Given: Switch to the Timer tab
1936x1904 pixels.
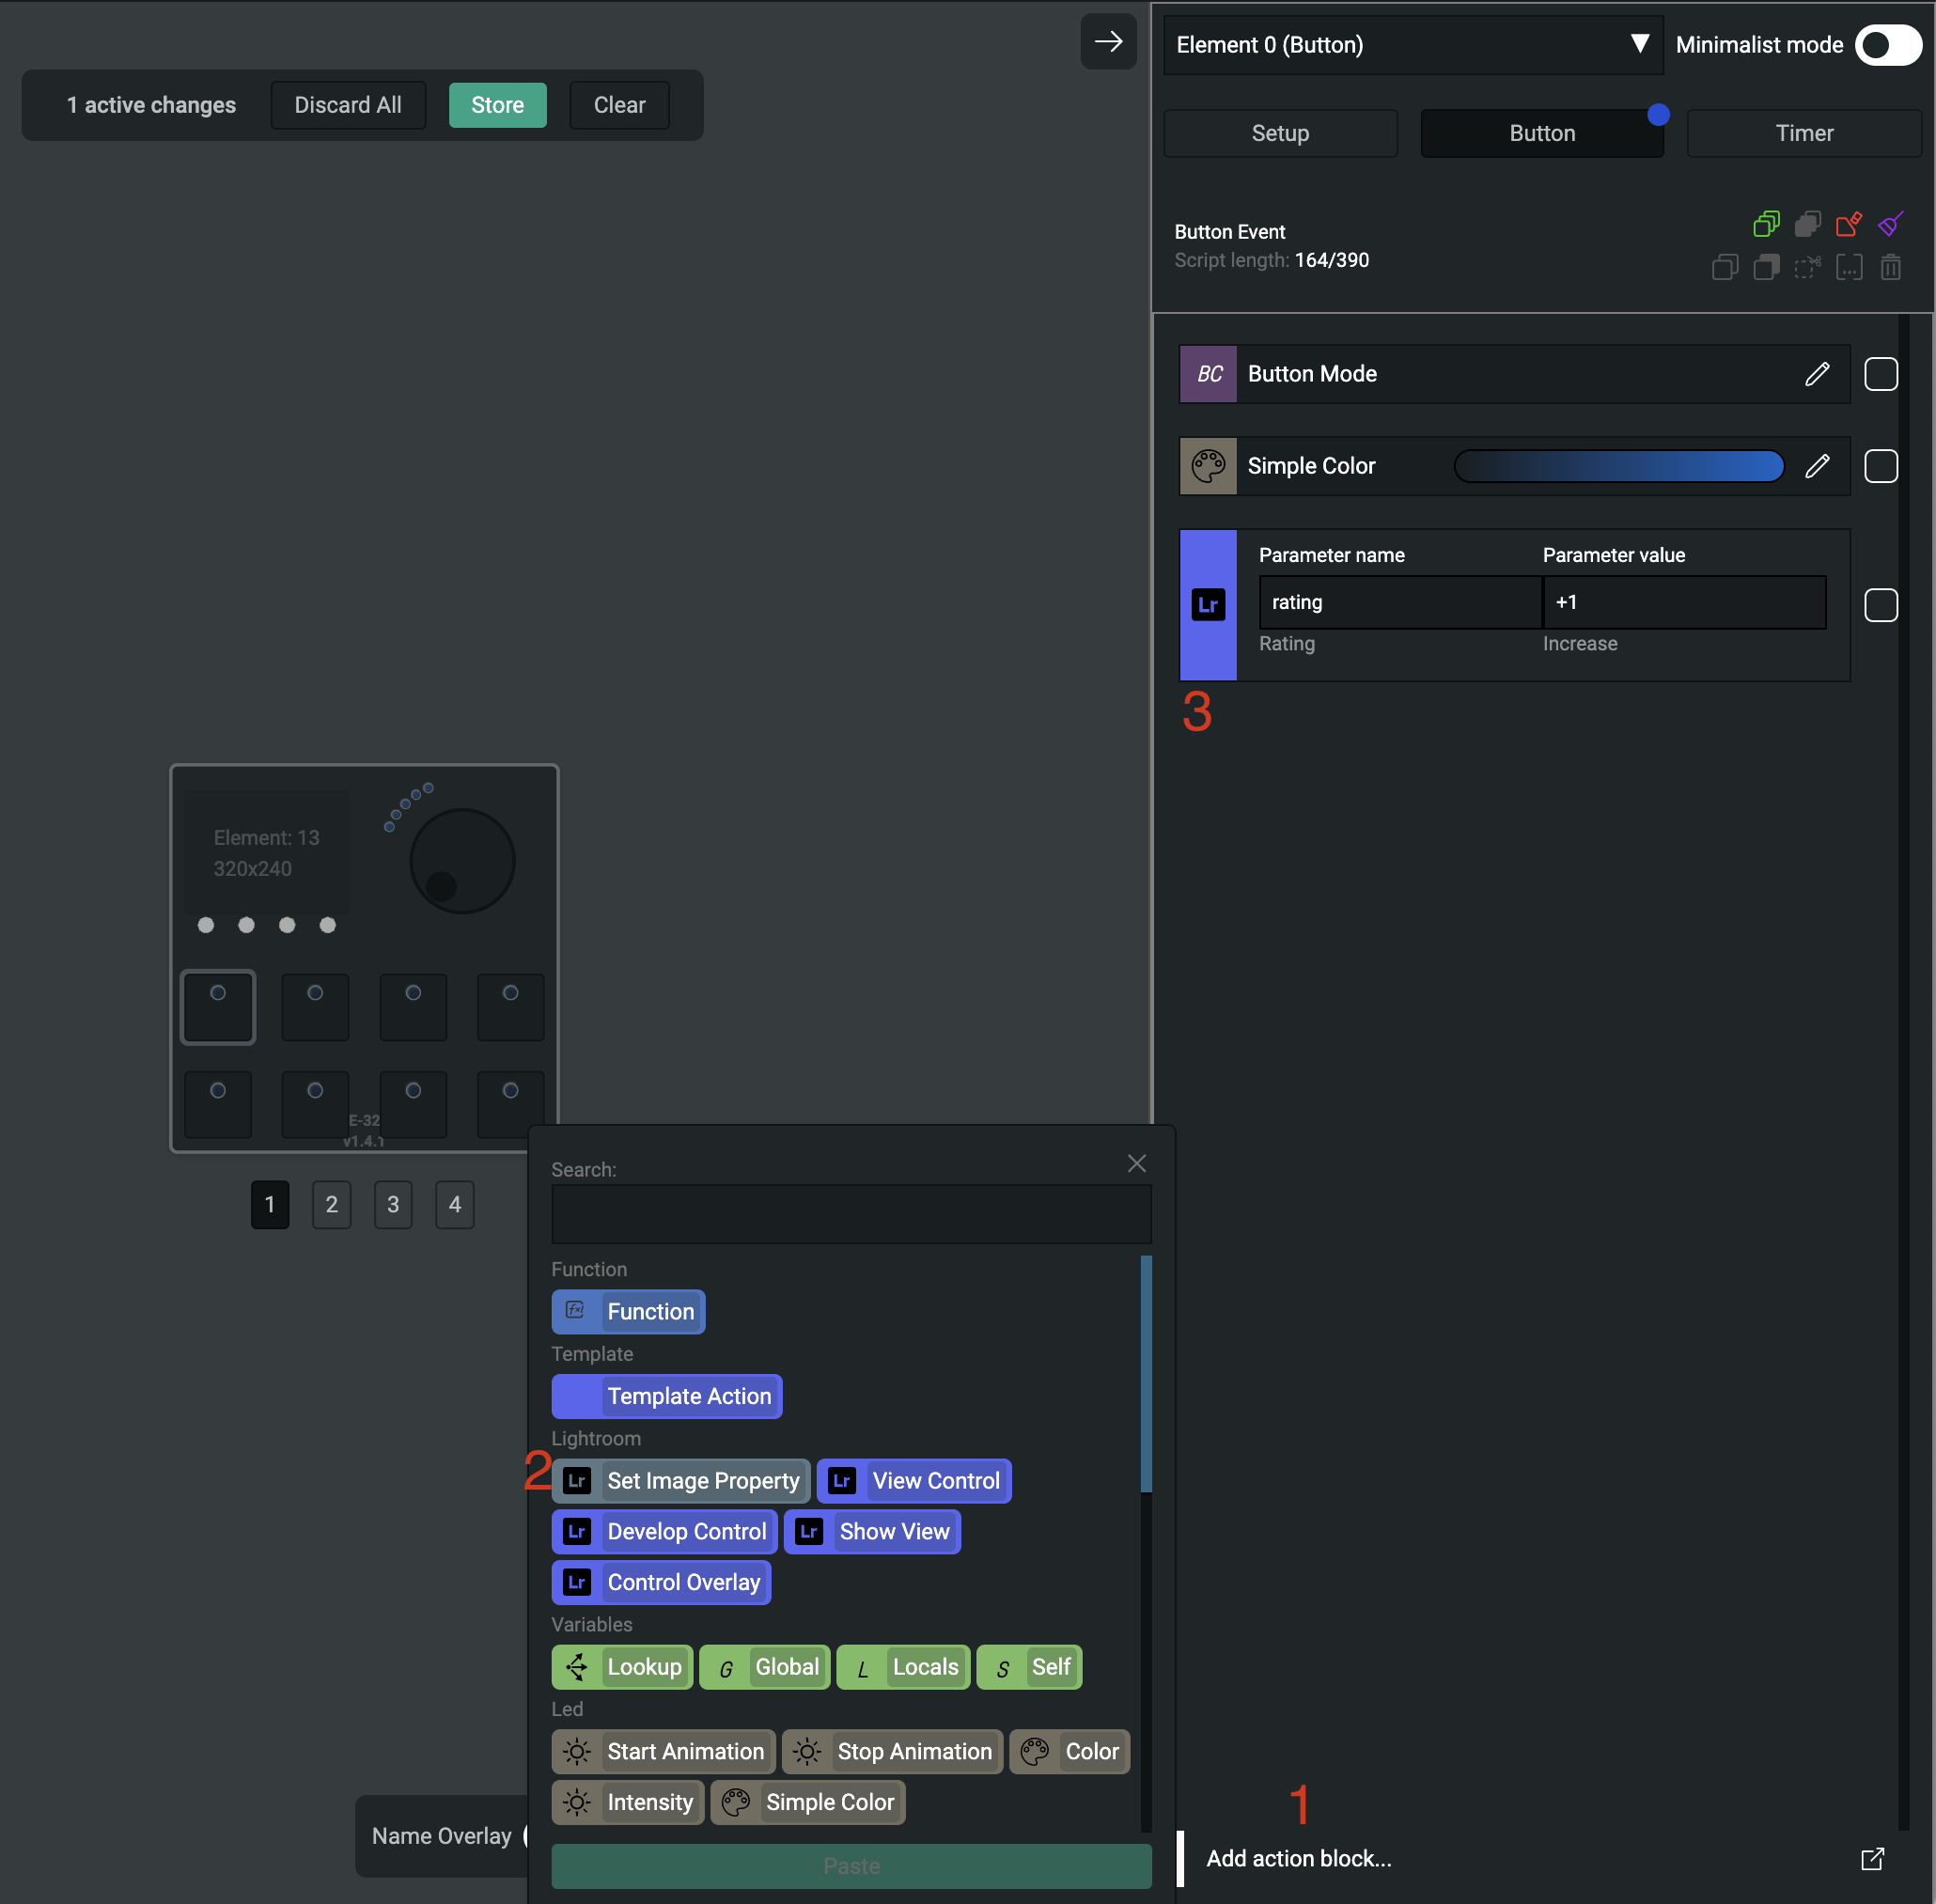Looking at the screenshot, I should coord(1803,133).
